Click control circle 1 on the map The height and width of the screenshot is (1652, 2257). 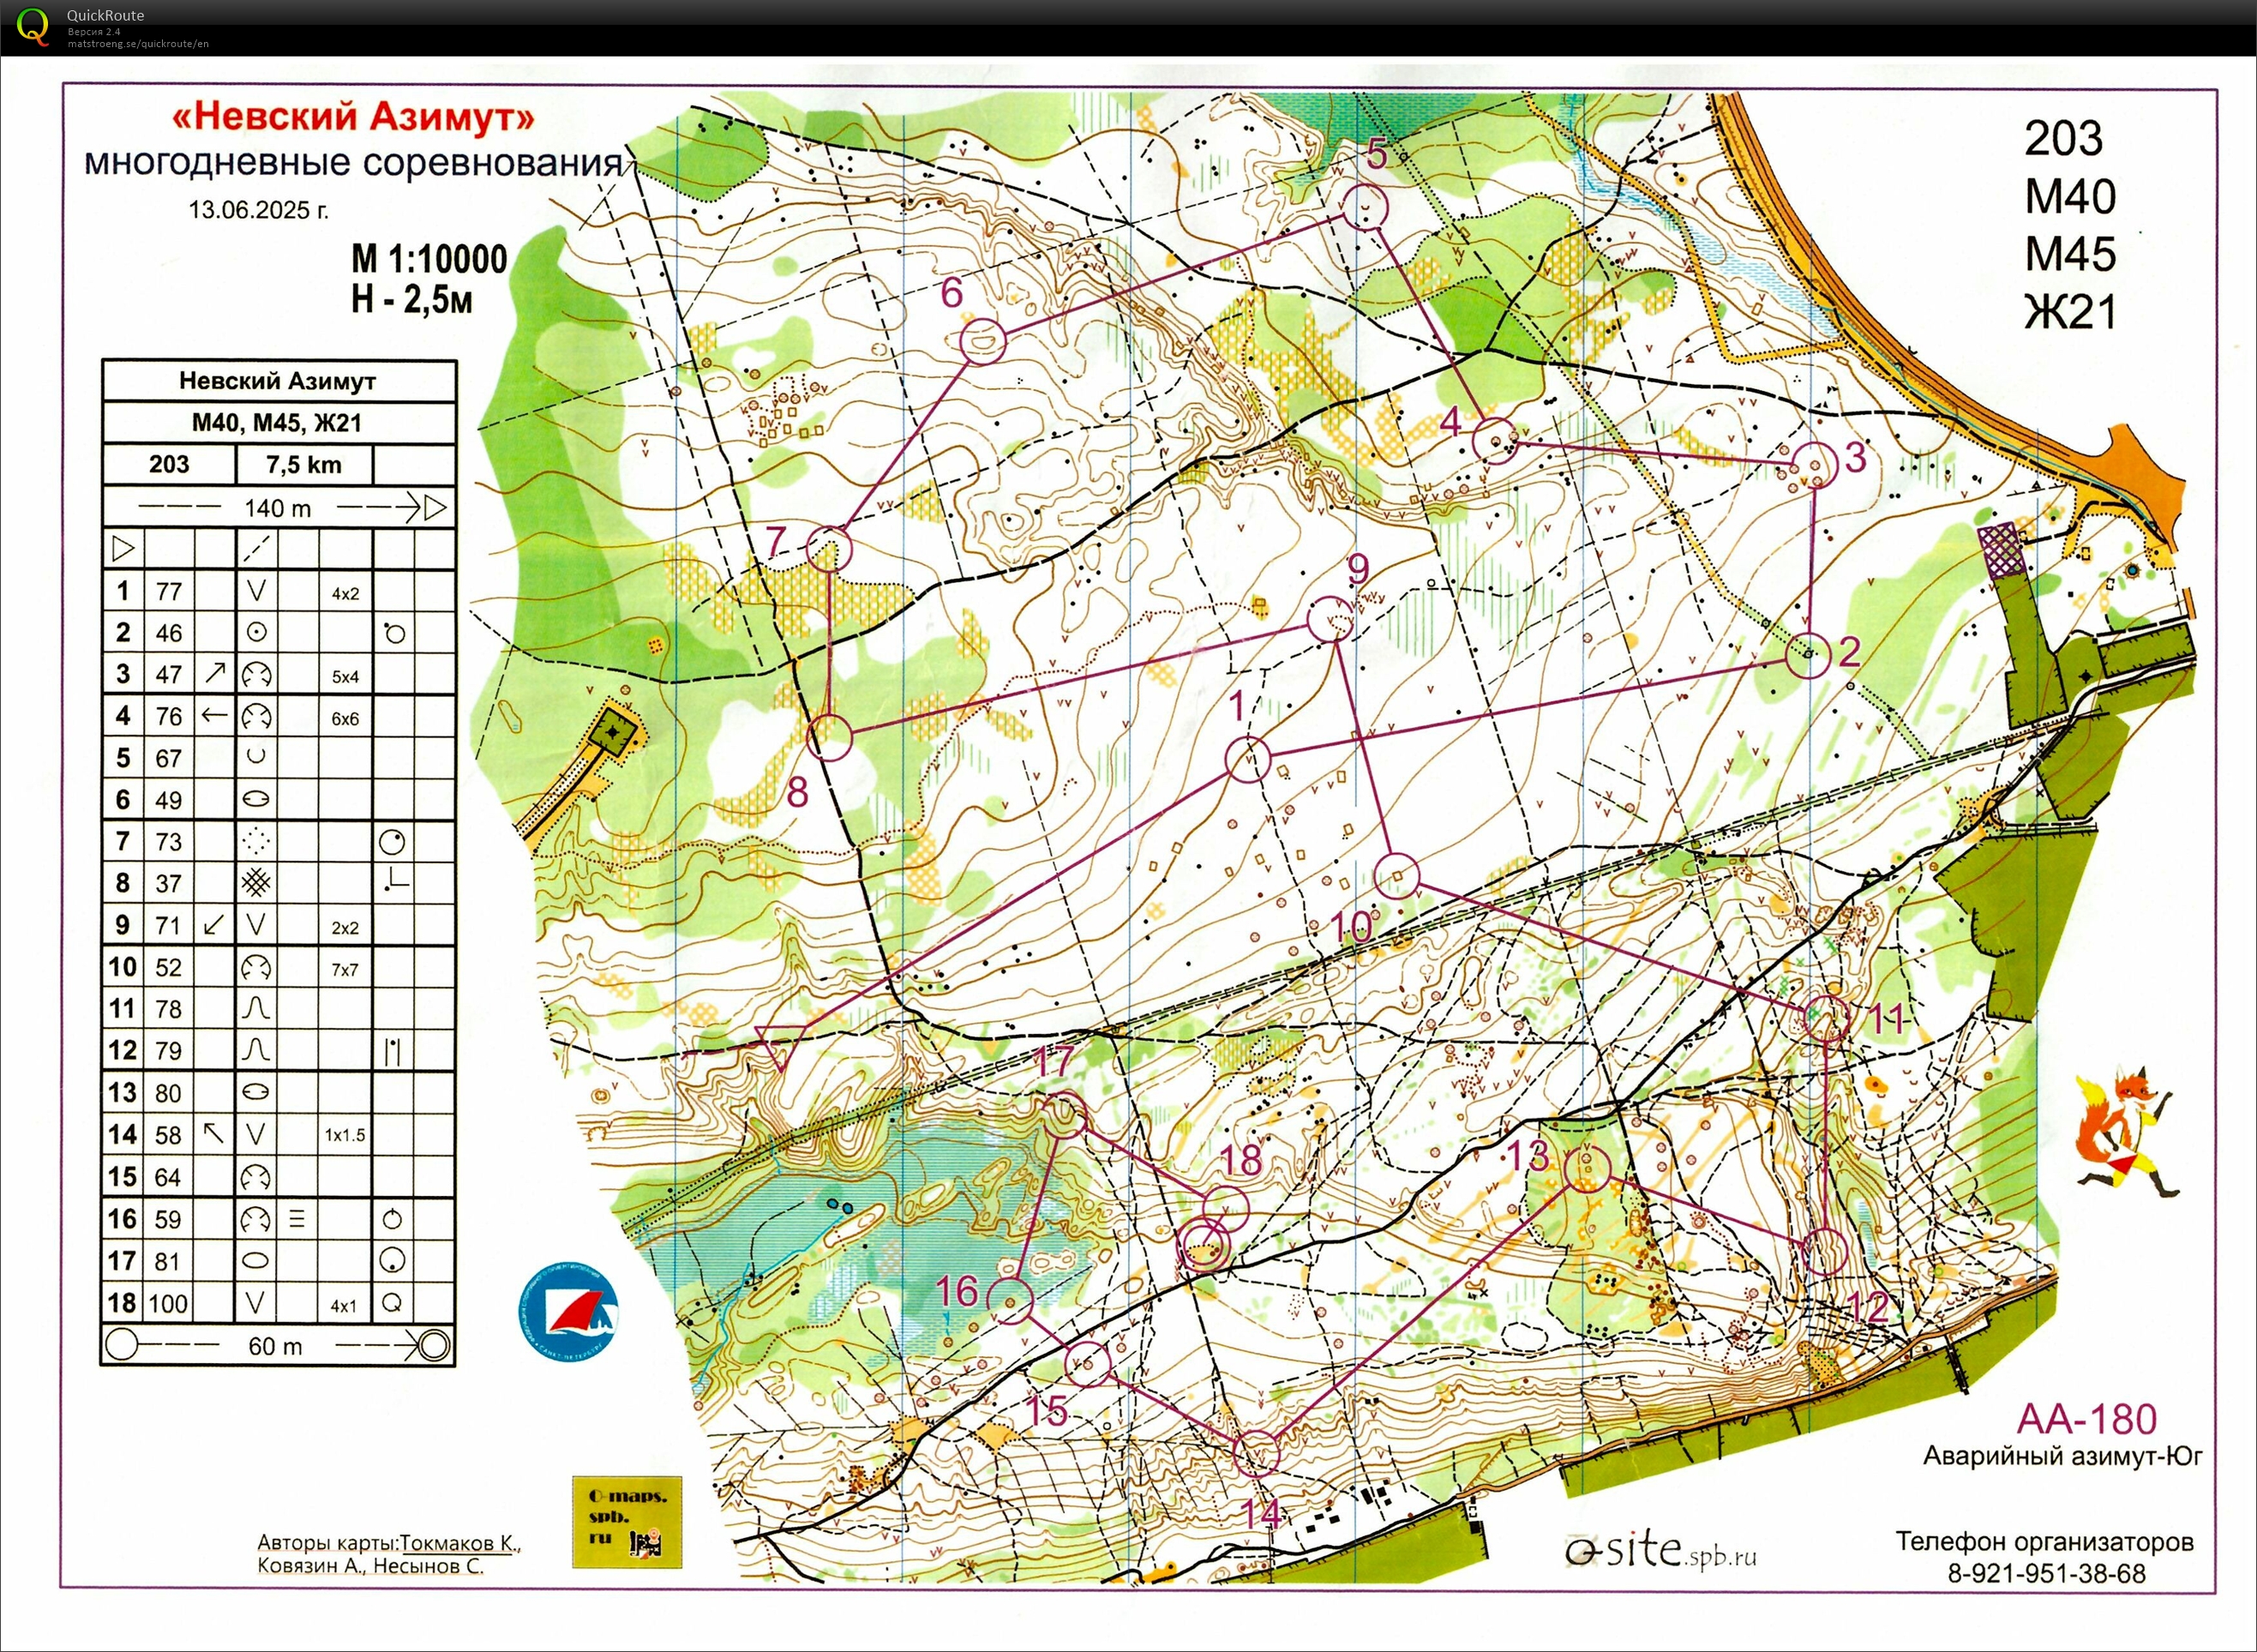1247,760
